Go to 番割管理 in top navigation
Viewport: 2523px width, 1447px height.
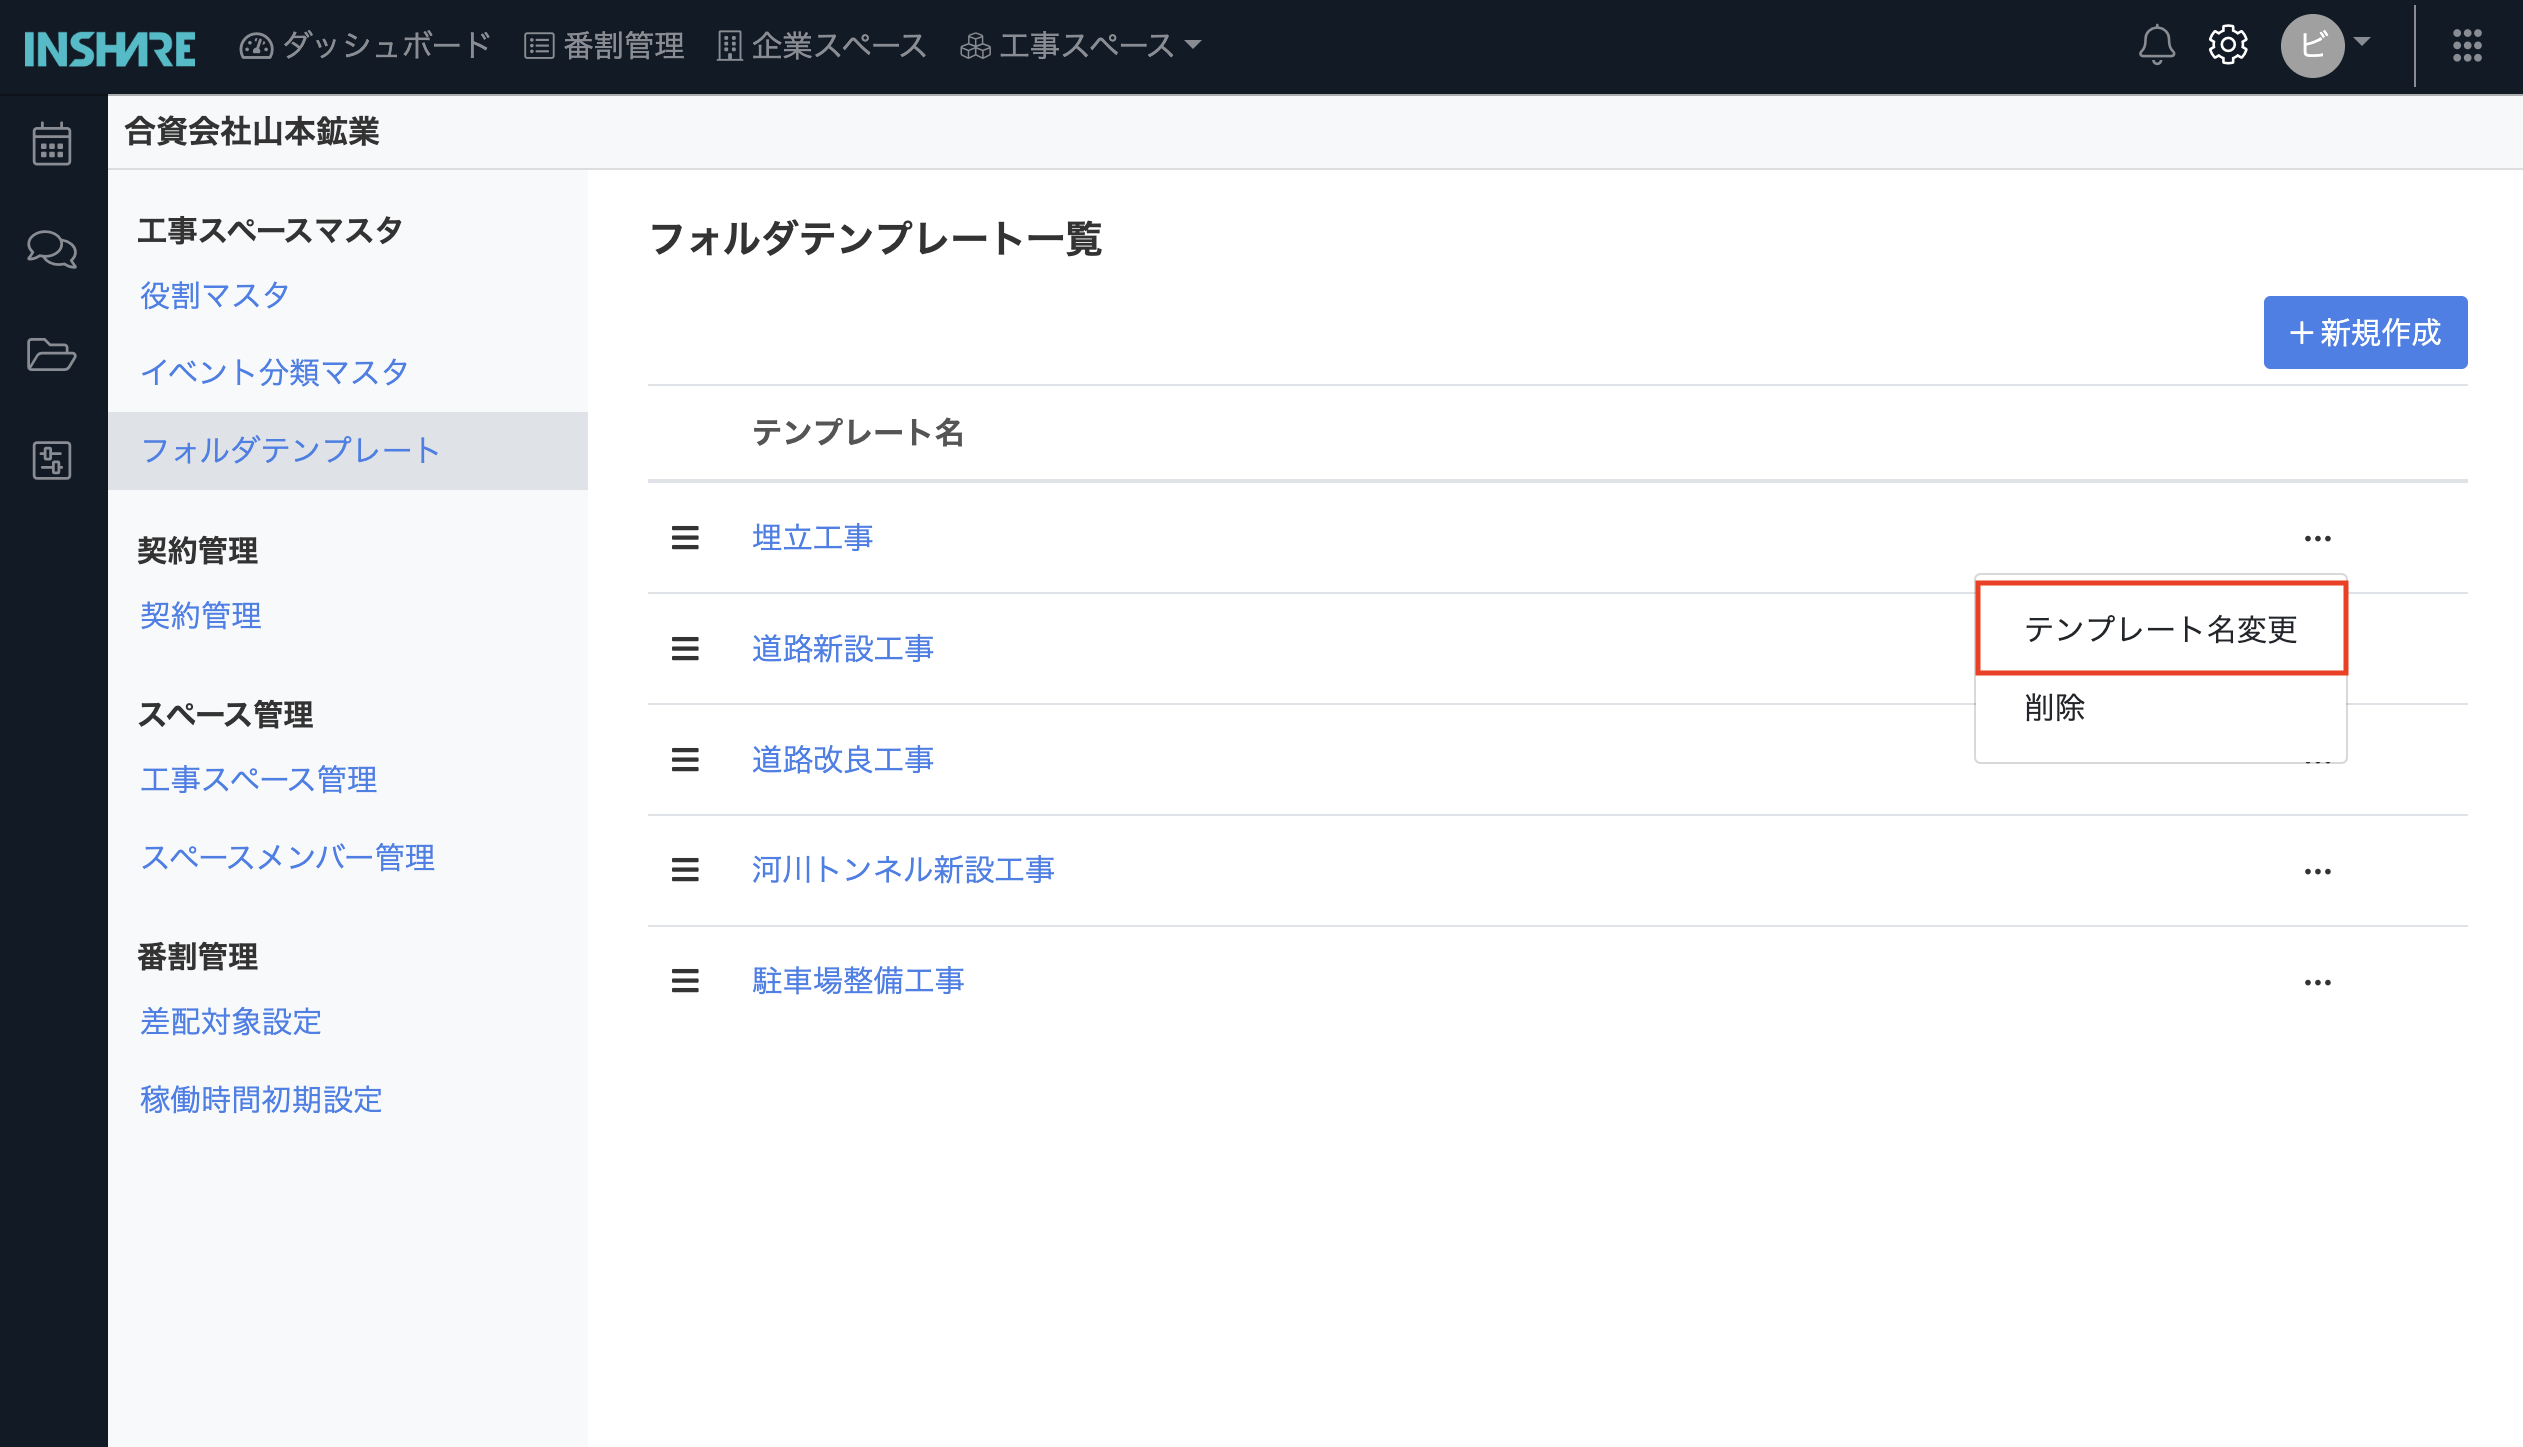pos(604,45)
